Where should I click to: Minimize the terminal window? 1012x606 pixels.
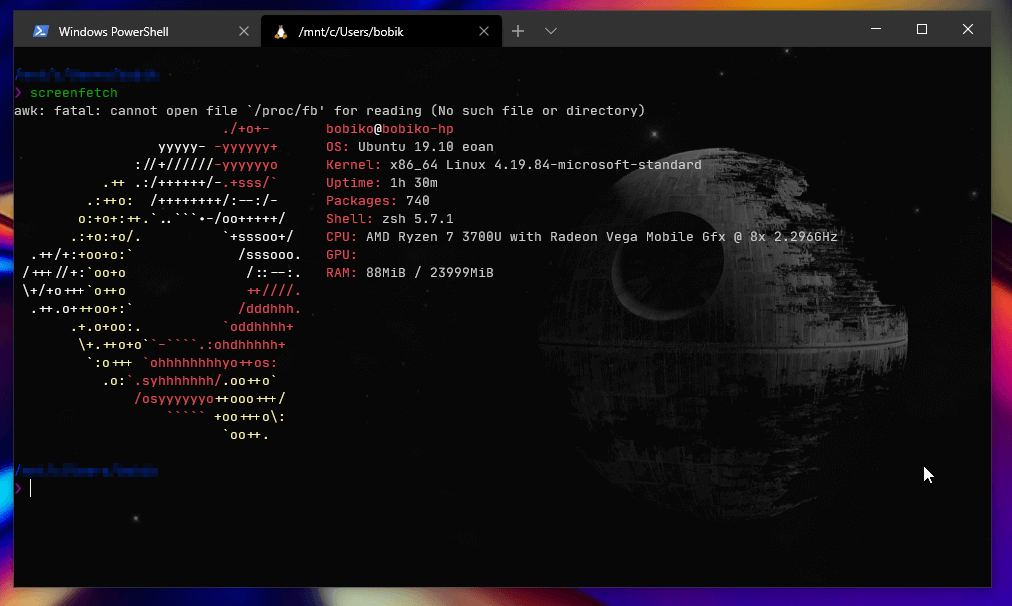point(876,29)
